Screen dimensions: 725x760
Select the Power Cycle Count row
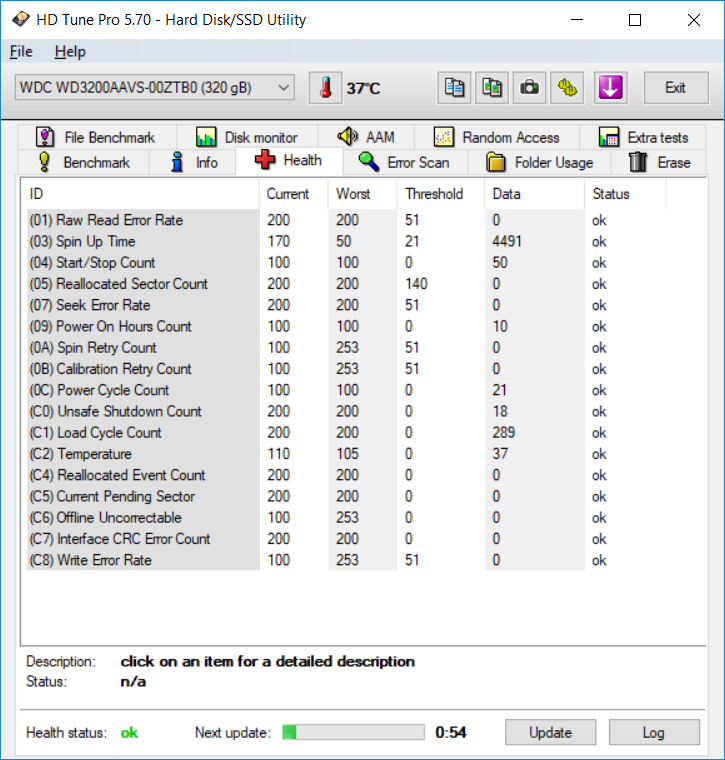click(347, 390)
